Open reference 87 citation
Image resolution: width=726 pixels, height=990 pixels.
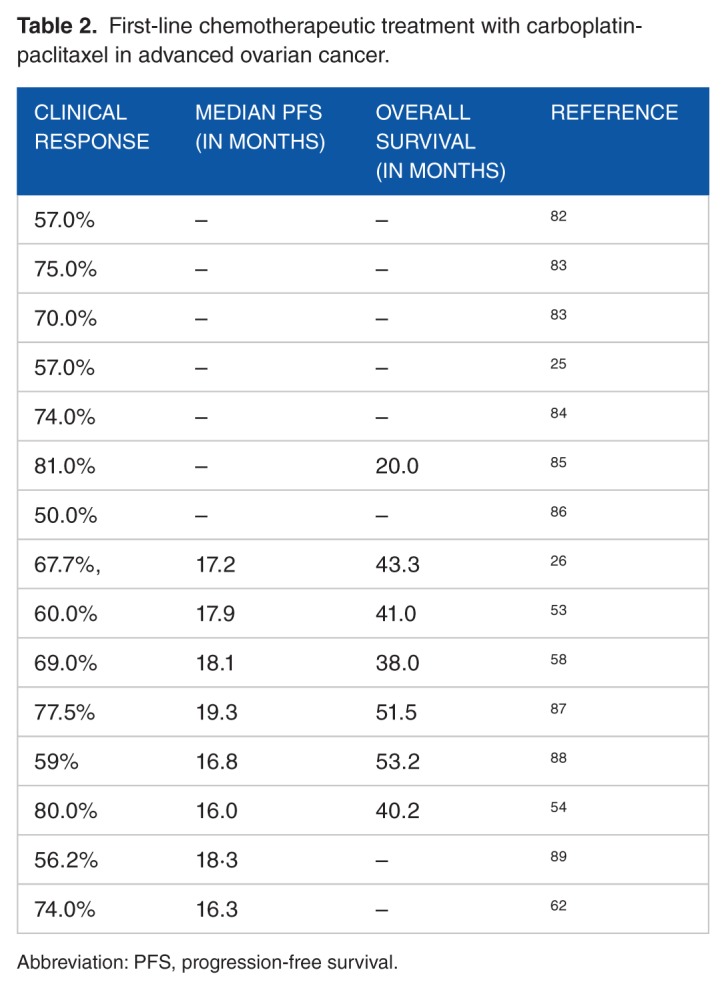point(558,709)
